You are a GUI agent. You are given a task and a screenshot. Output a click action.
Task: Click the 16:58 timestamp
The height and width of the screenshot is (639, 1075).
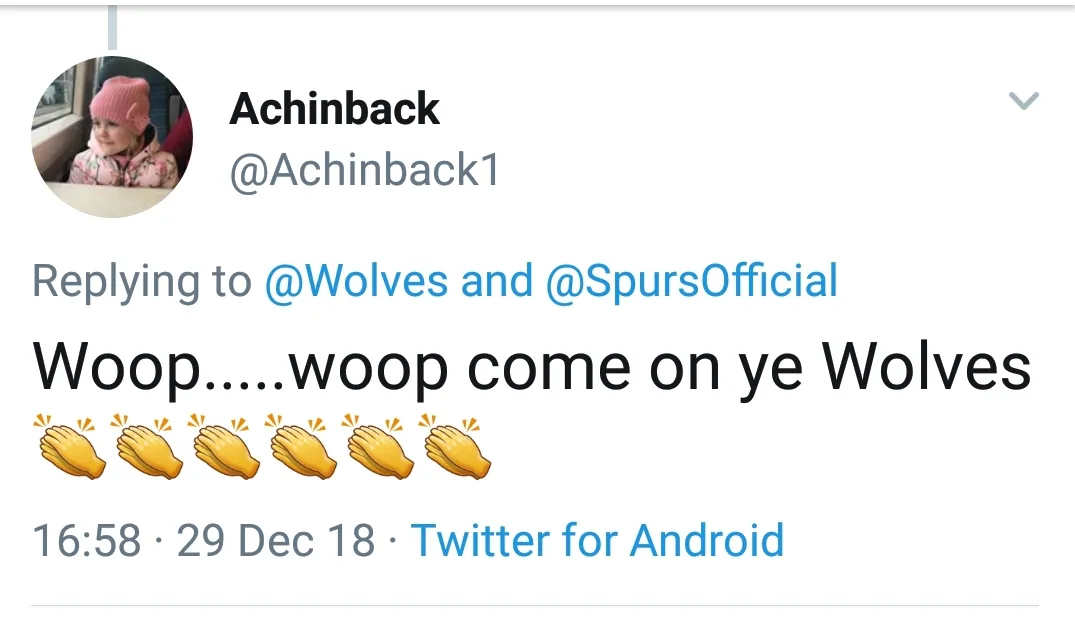click(87, 540)
